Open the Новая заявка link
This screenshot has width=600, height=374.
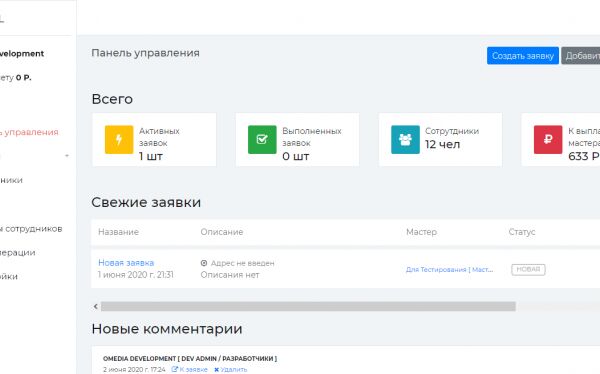click(x=126, y=263)
